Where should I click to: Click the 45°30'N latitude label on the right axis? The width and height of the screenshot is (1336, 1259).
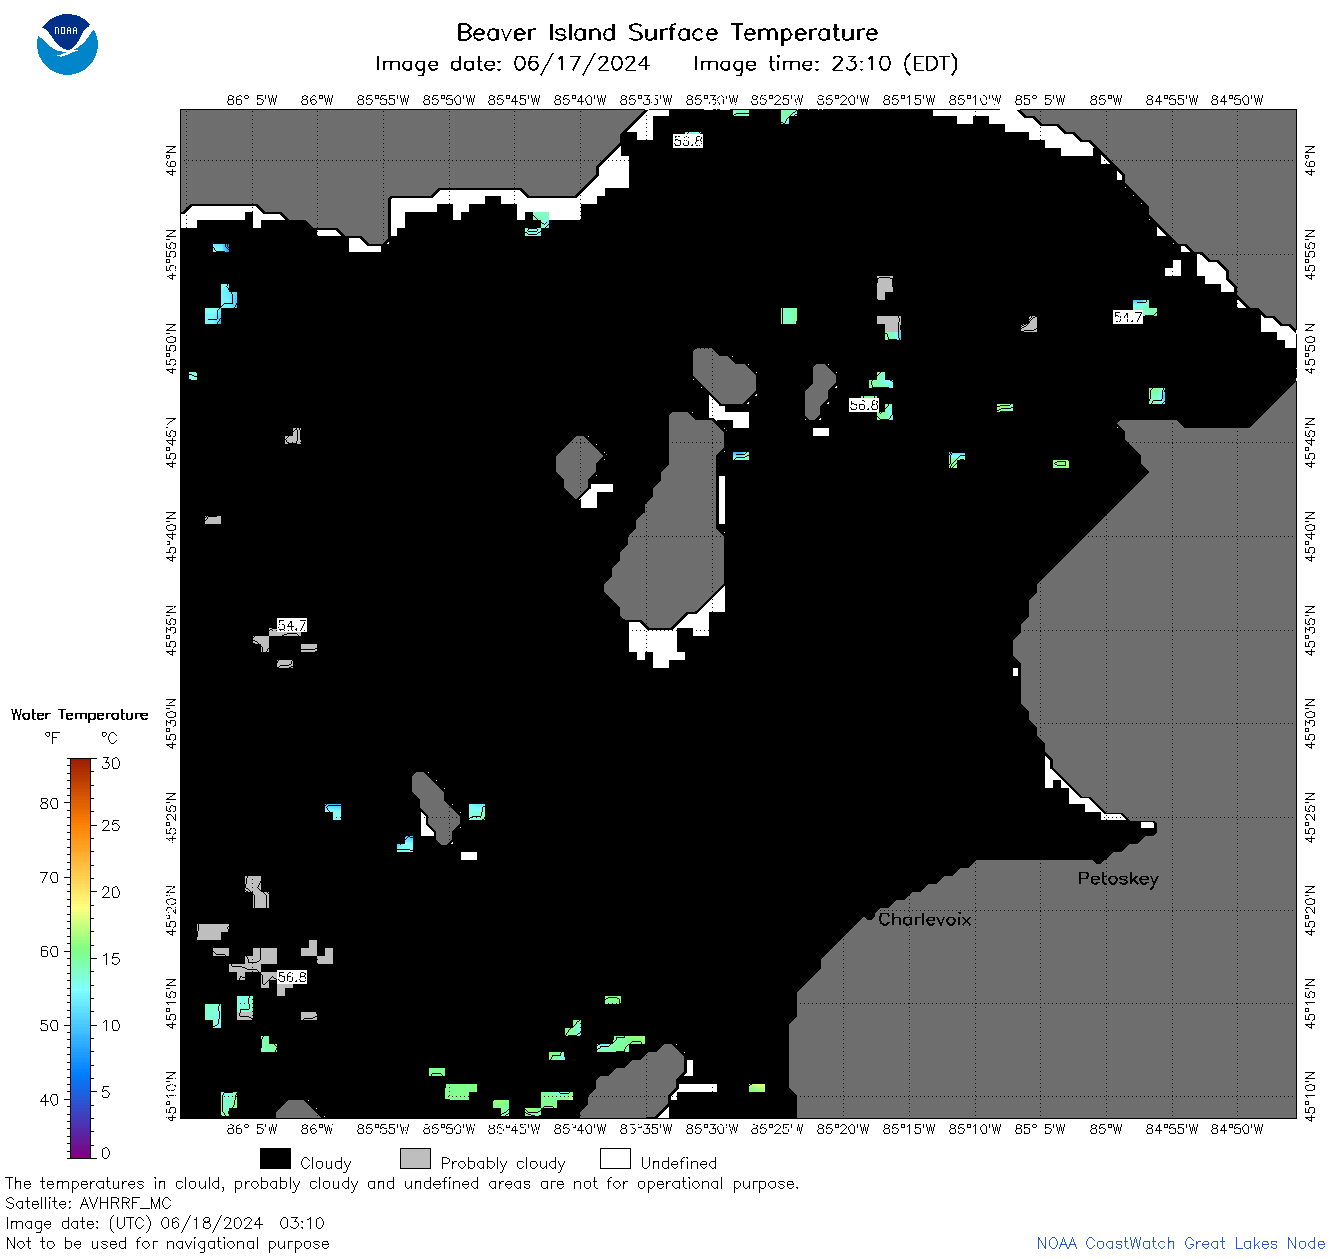point(1311,723)
